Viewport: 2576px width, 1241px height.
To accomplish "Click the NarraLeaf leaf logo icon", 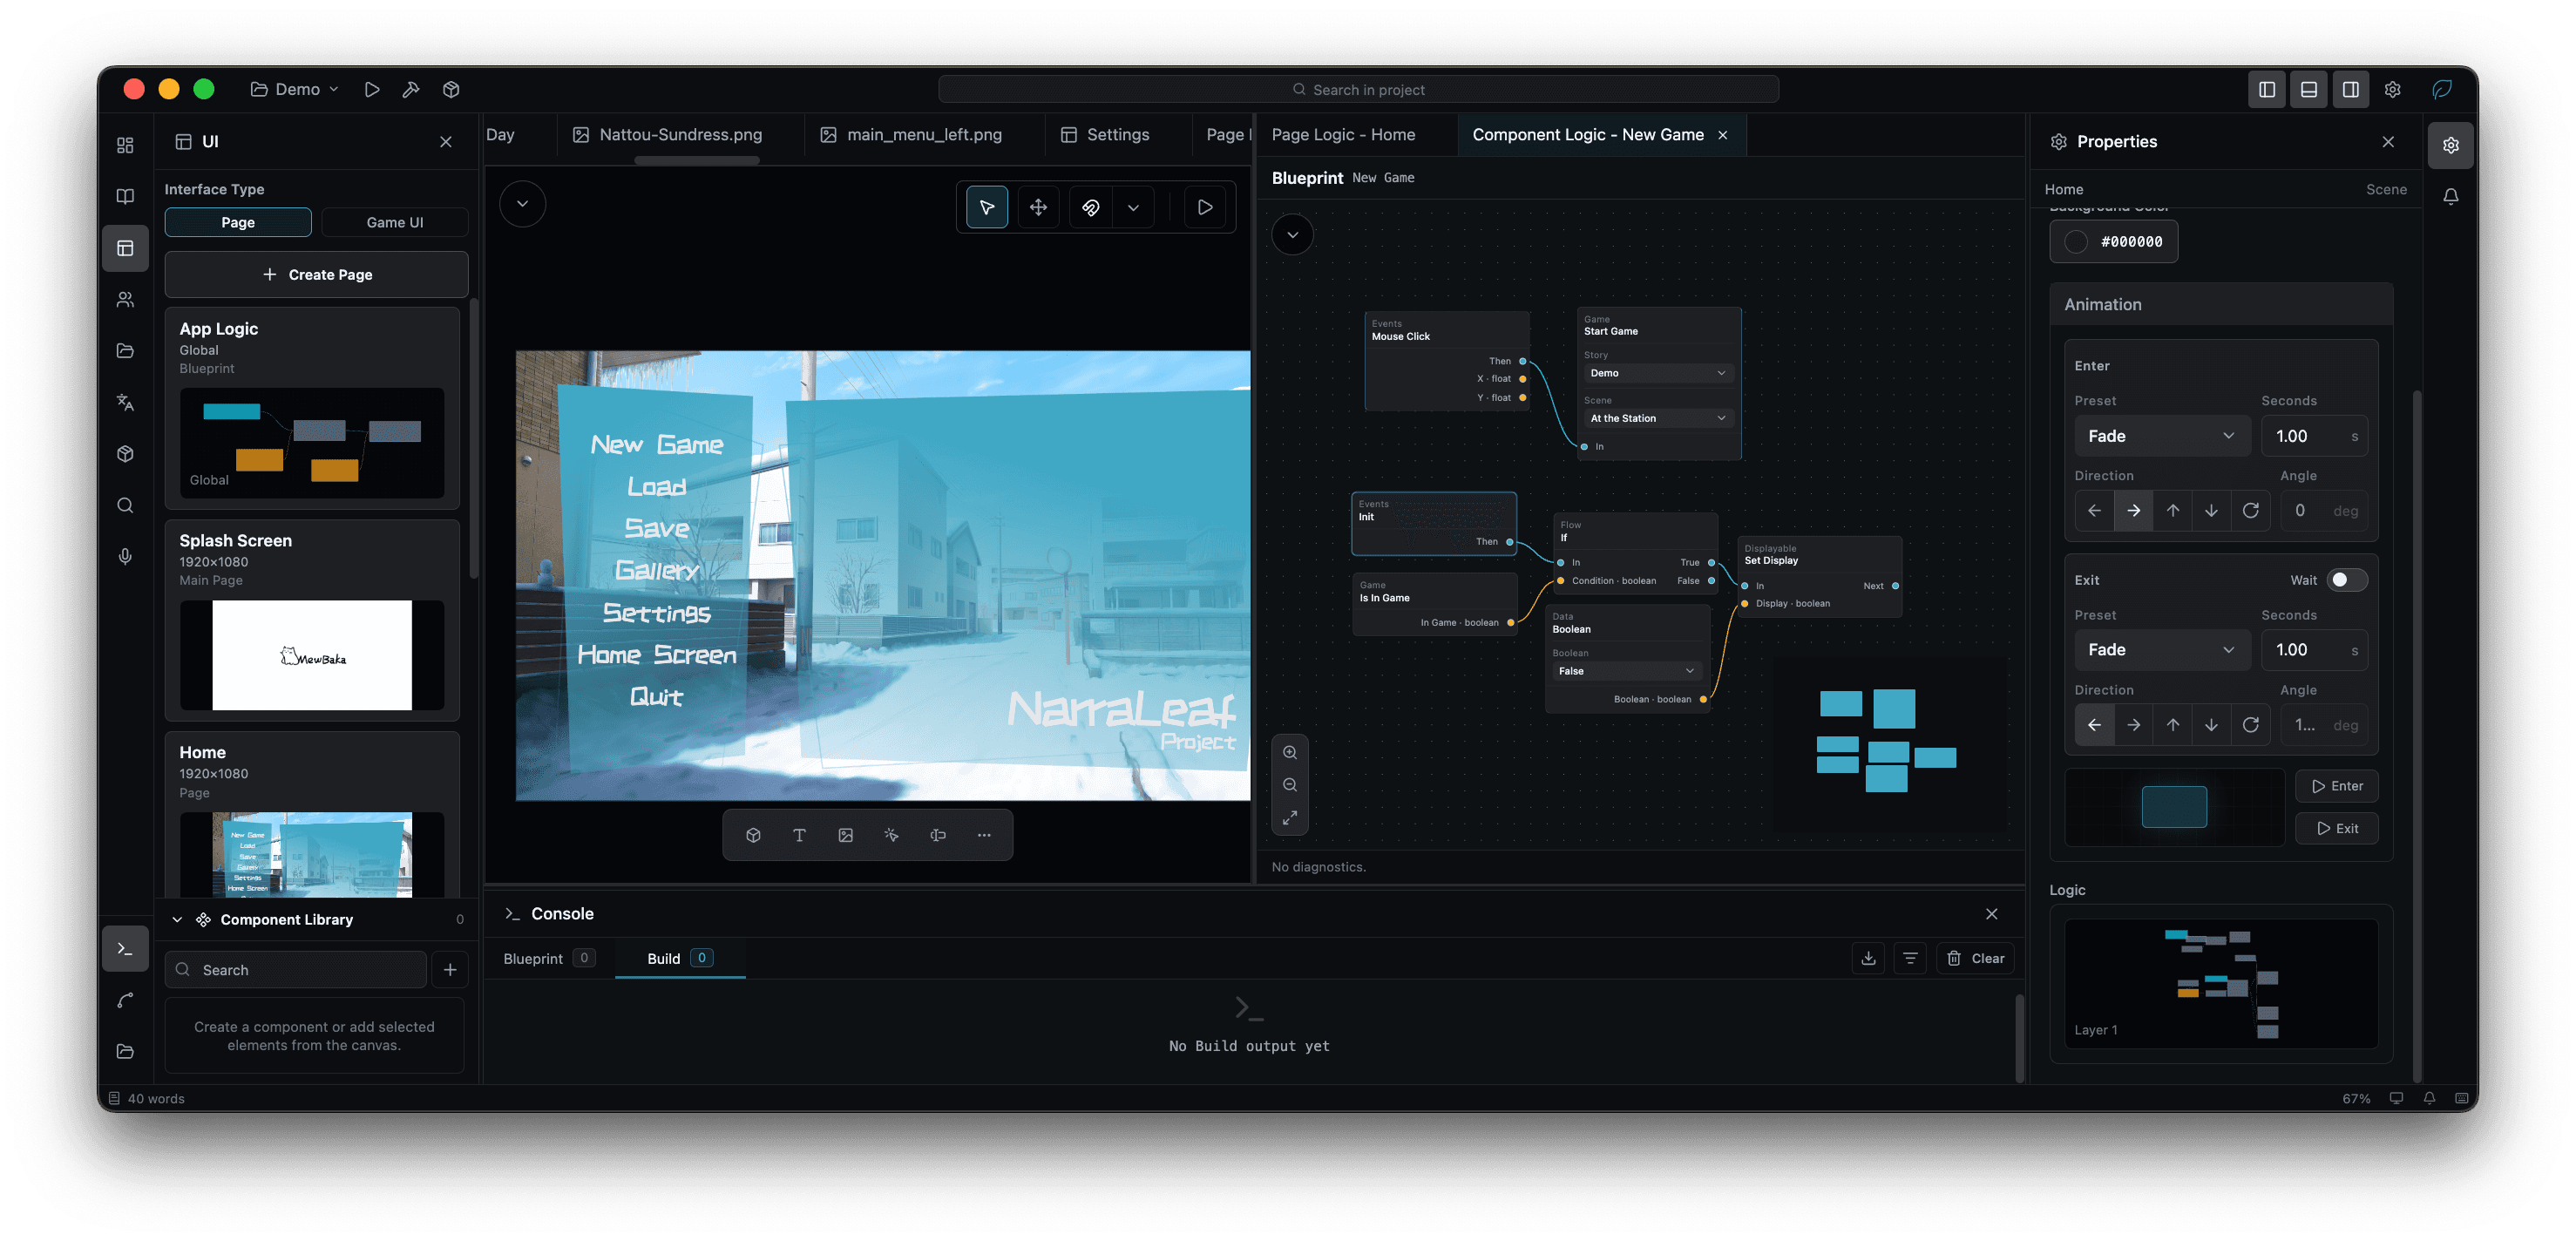I will [2442, 89].
